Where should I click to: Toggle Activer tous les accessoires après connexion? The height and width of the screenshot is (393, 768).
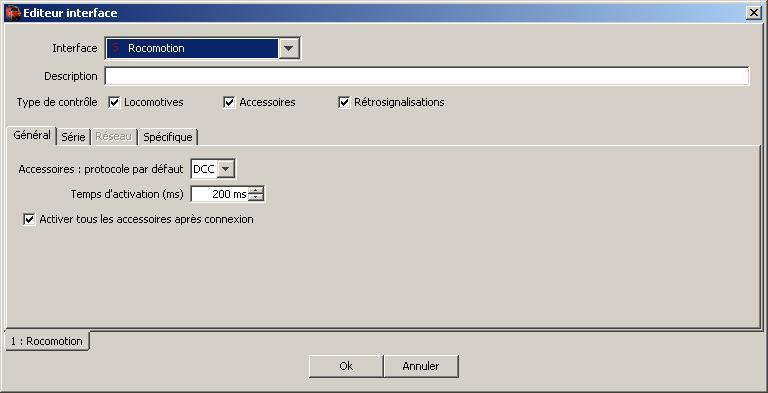click(x=29, y=219)
